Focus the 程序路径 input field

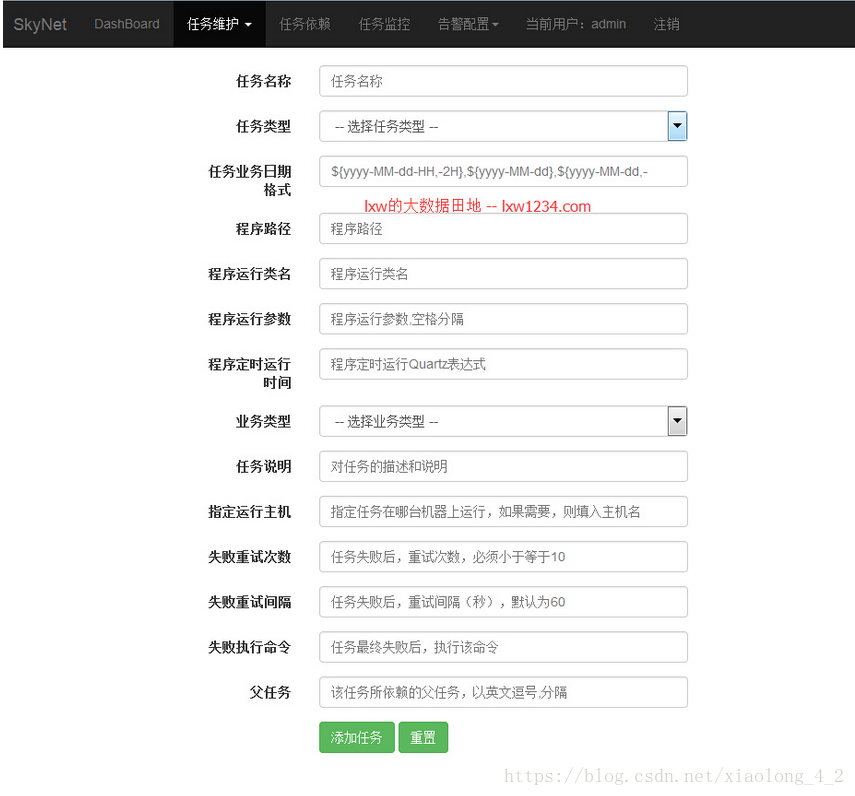click(x=503, y=229)
